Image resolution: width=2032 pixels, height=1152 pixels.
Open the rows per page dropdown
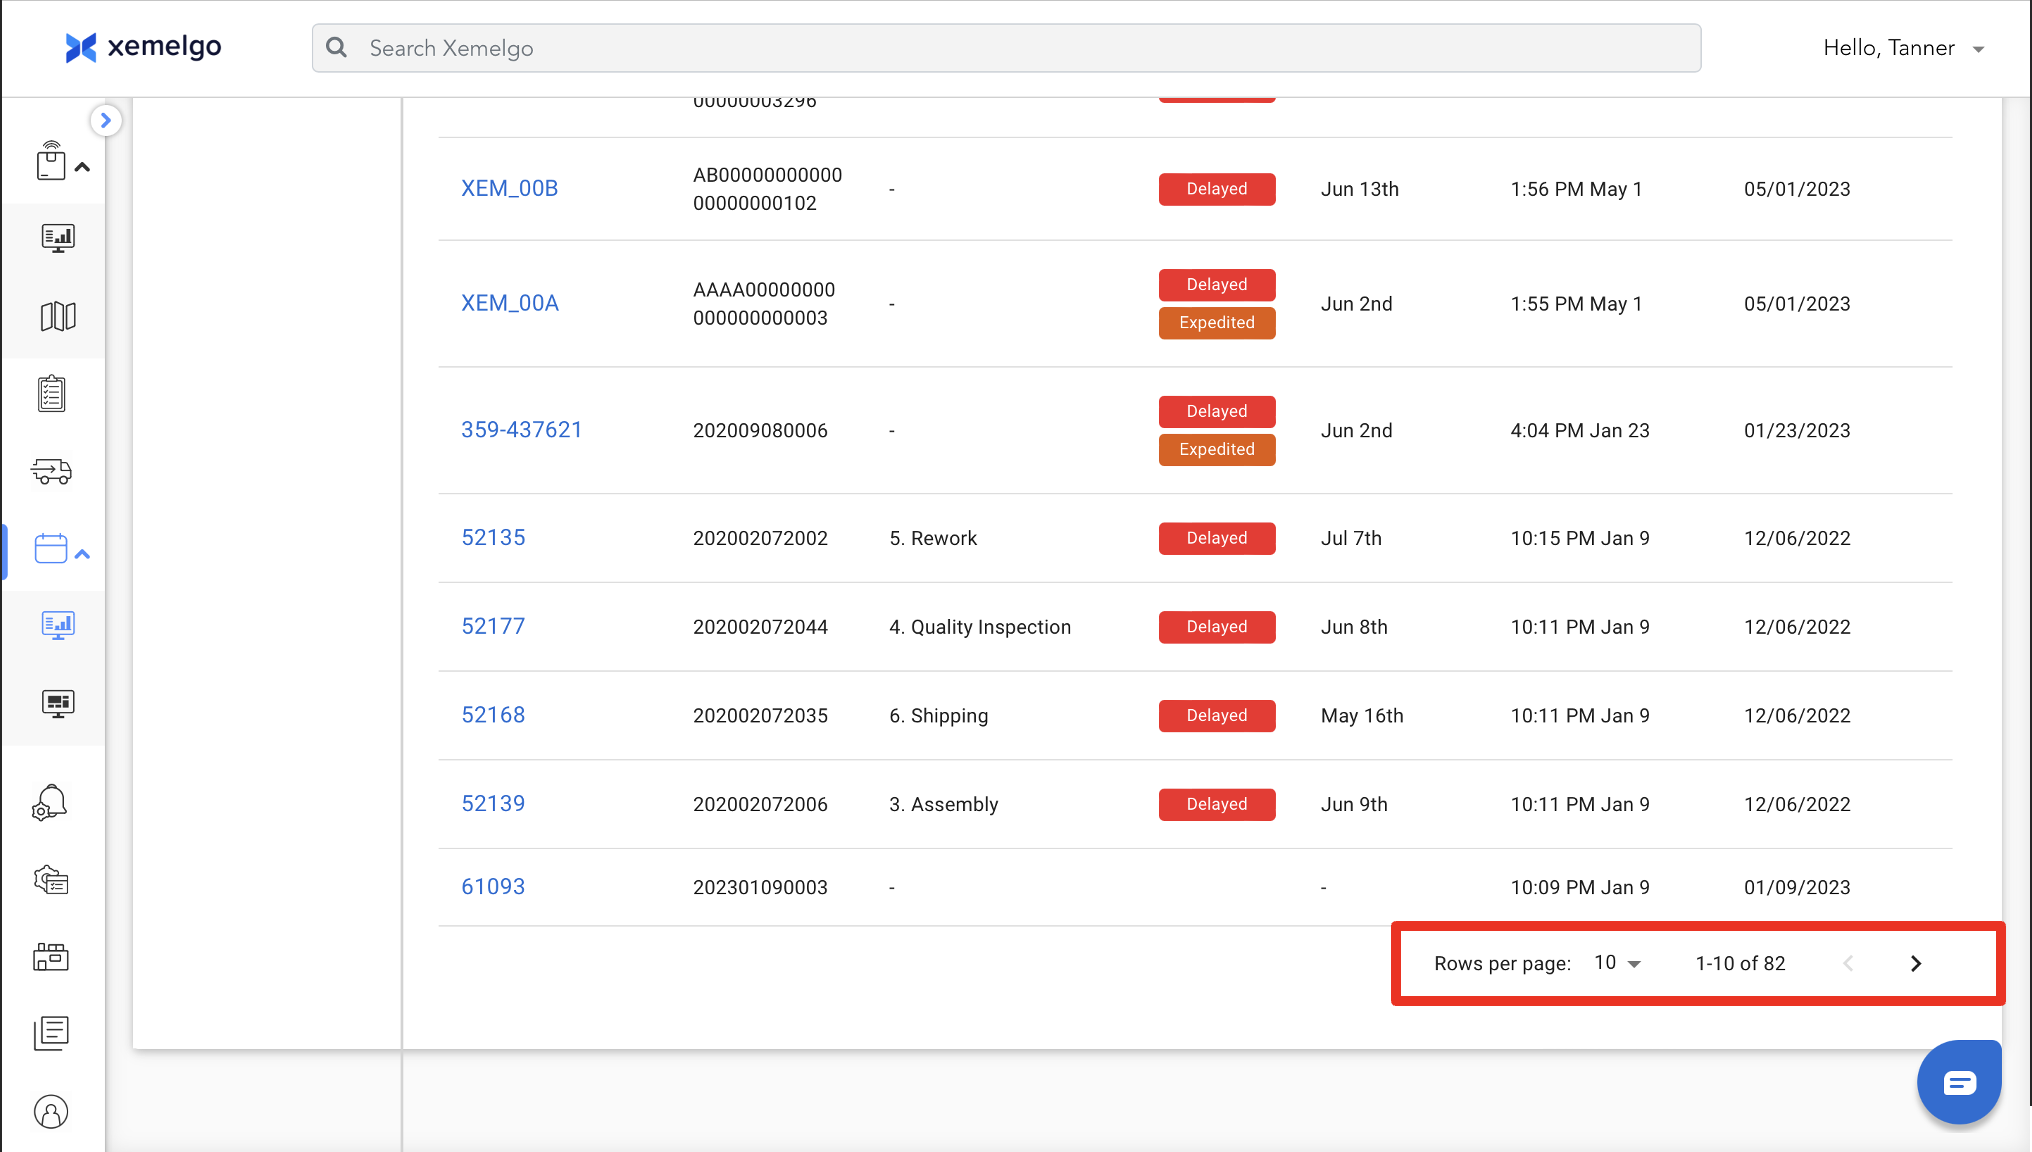coord(1617,963)
